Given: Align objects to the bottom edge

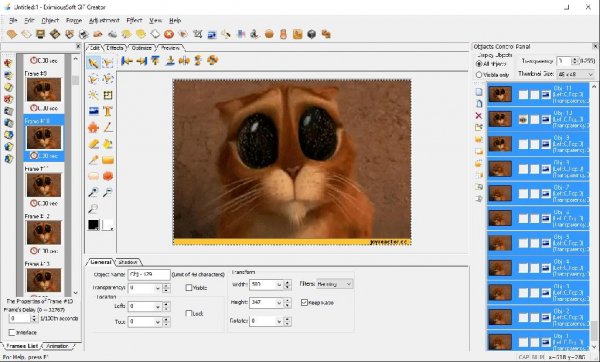Looking at the screenshot, I should coord(170,60).
